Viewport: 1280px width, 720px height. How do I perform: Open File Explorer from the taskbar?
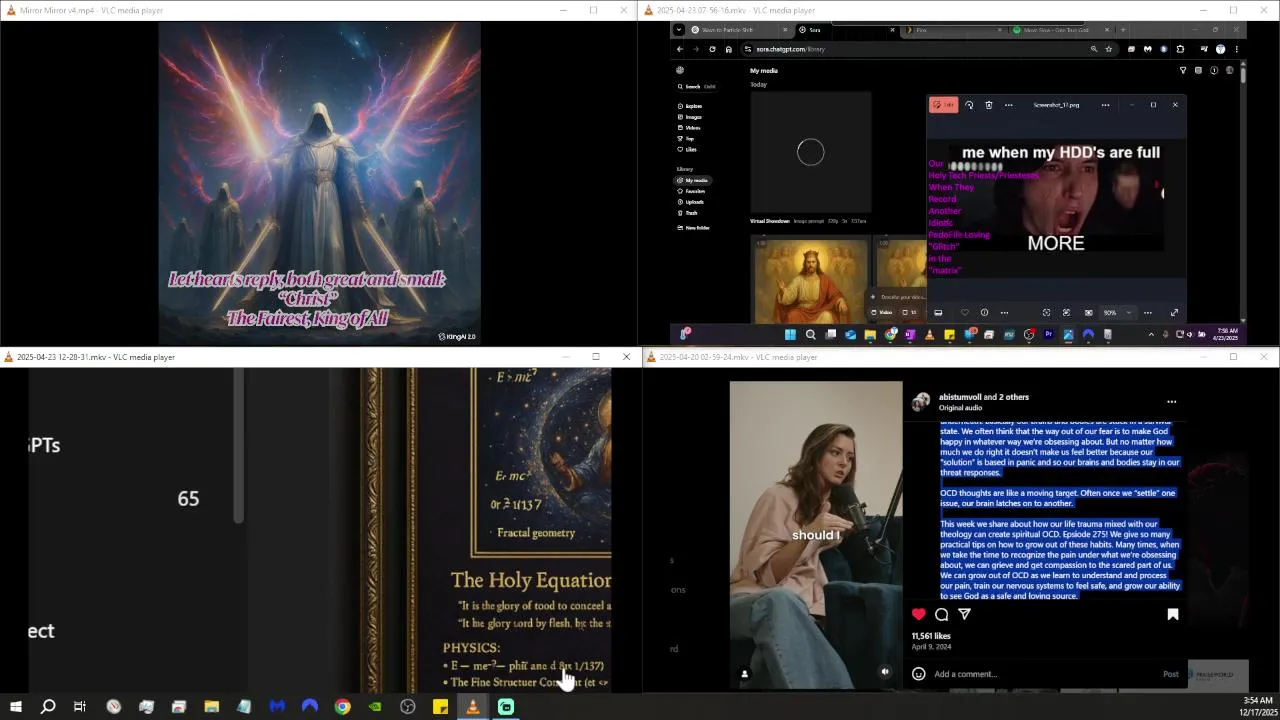click(x=212, y=707)
